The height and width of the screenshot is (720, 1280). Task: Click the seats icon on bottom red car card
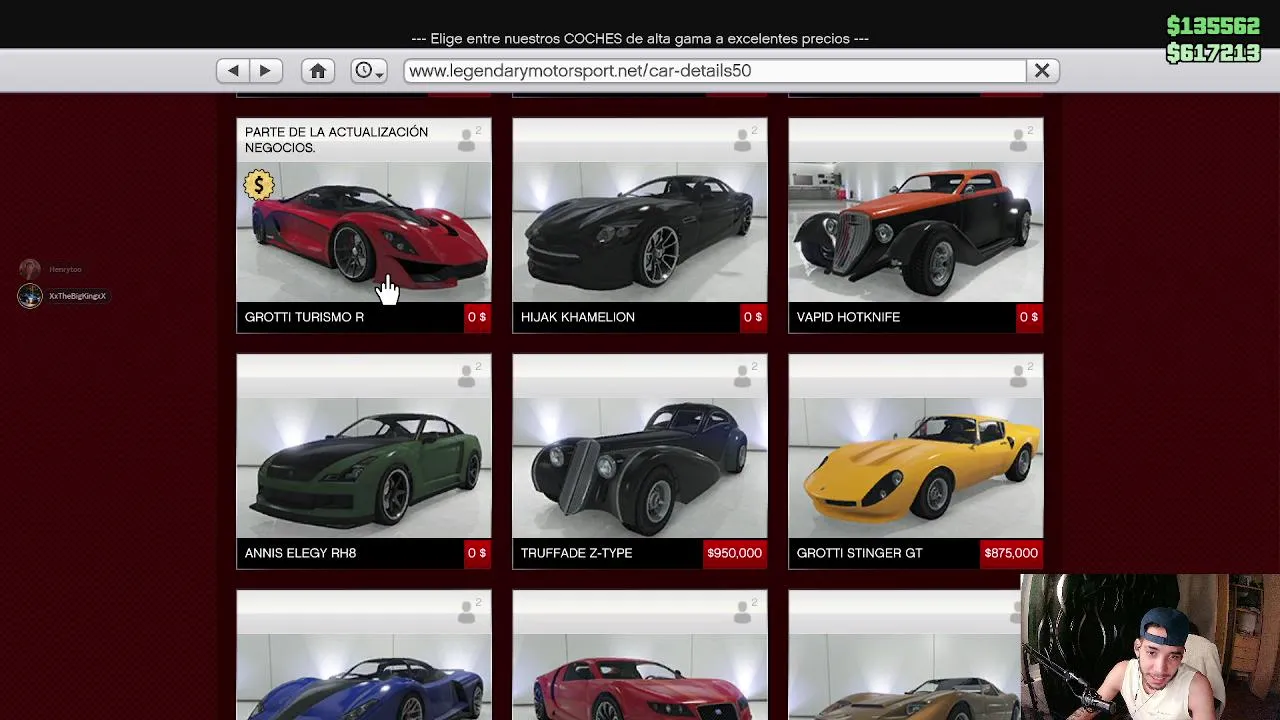coord(744,611)
